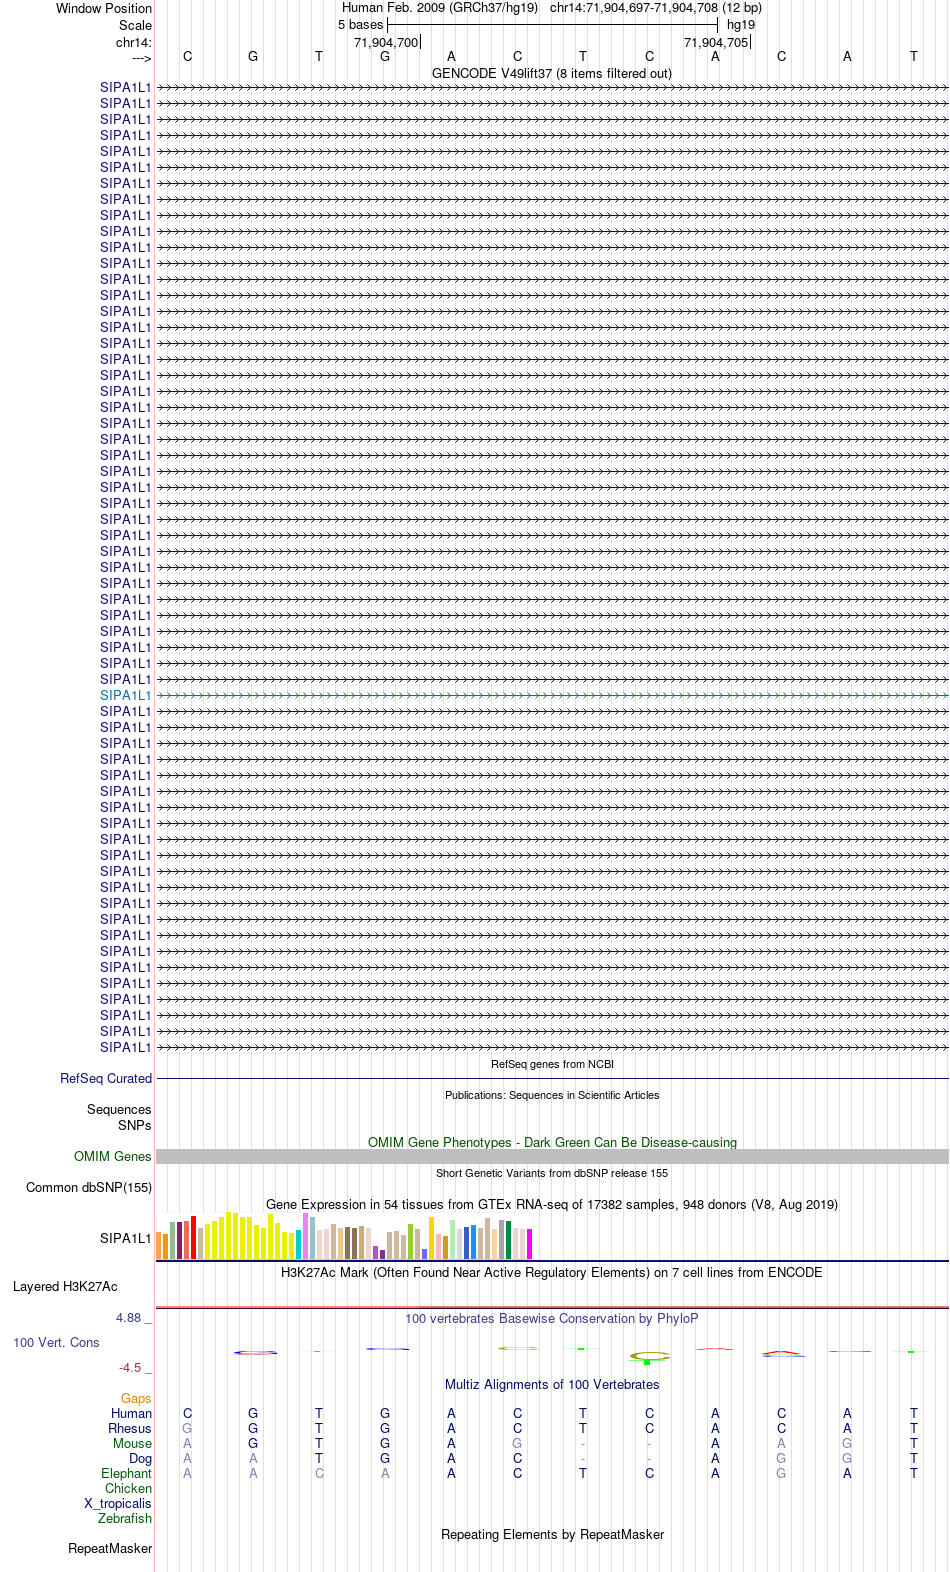950x1572 pixels.
Task: Click the Window Position label
Action: (x=104, y=8)
